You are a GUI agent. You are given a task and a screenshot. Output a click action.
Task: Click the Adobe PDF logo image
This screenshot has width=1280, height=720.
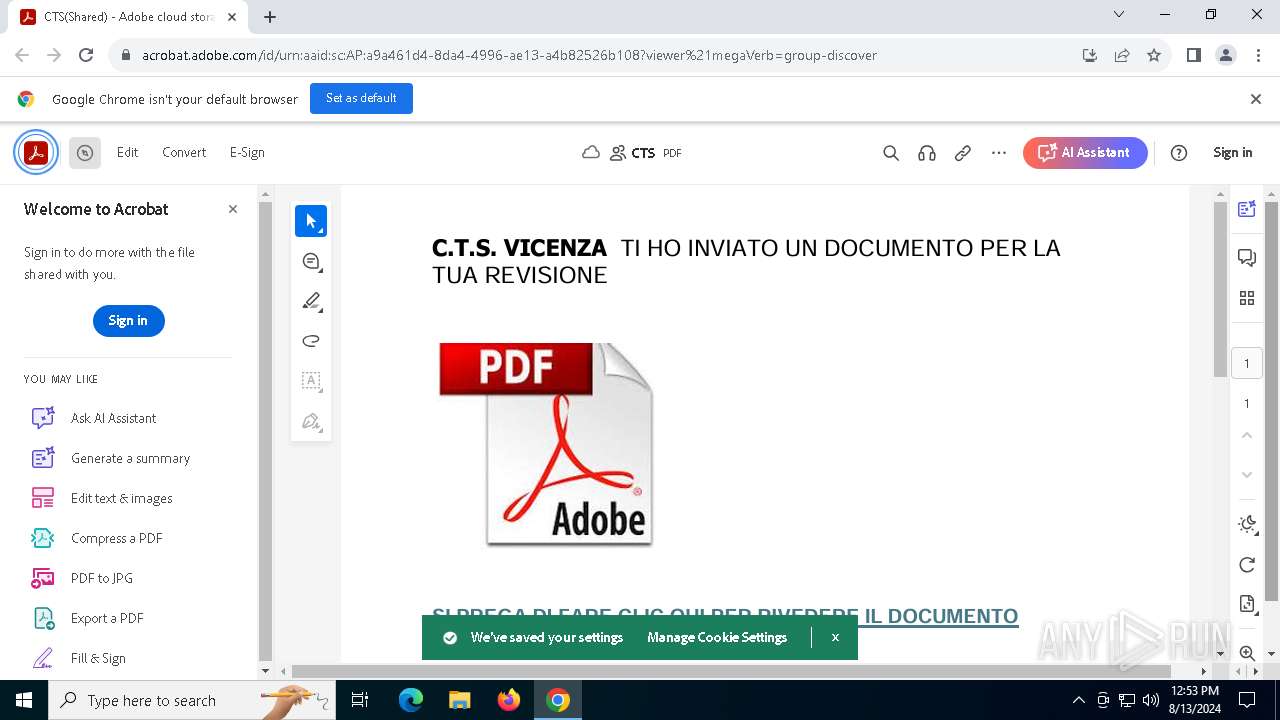click(x=546, y=444)
